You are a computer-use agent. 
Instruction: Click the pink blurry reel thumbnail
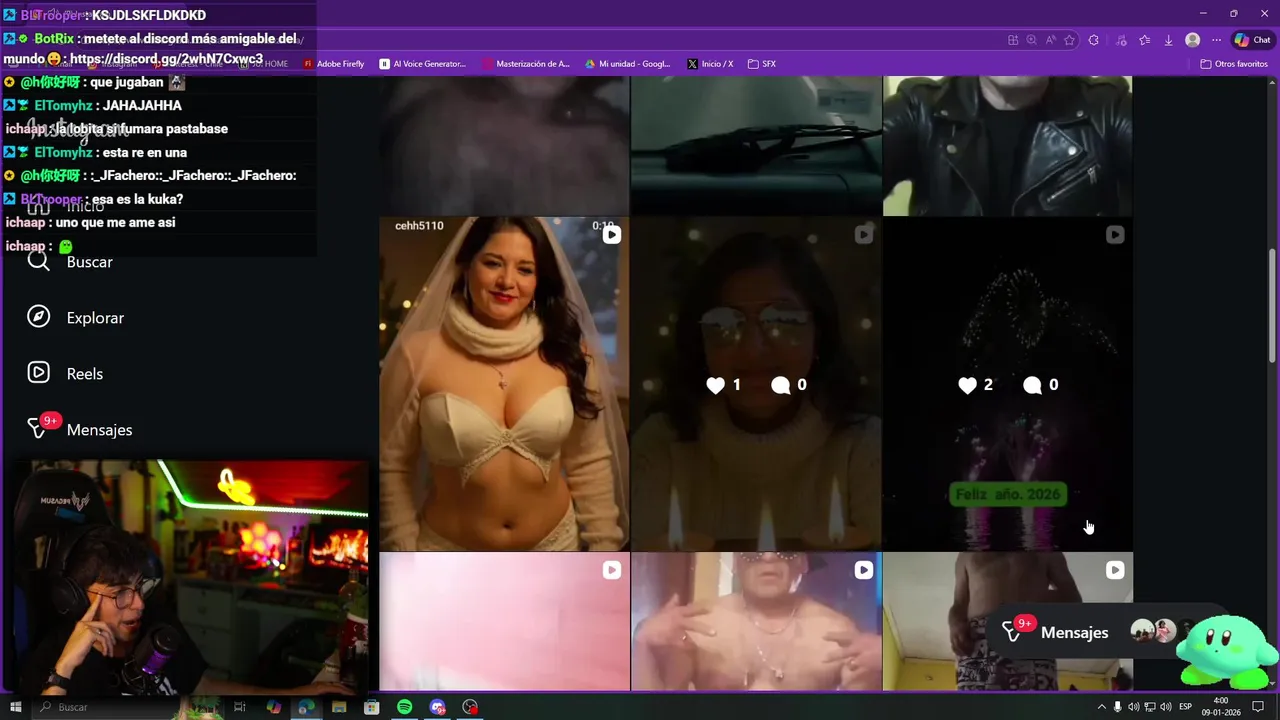(x=504, y=621)
